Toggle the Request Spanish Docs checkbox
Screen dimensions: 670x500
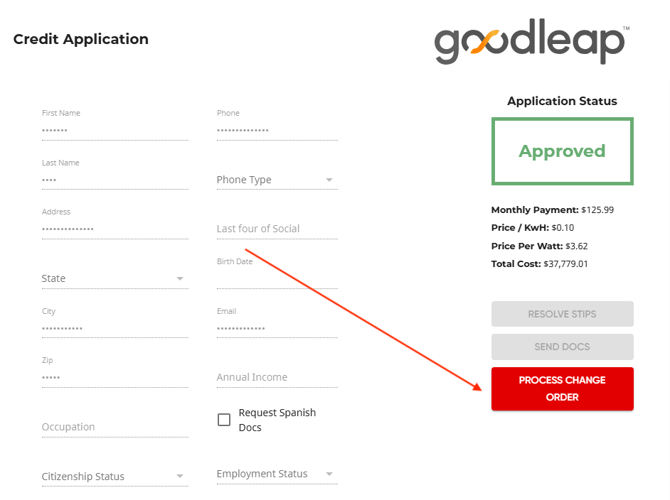(224, 420)
